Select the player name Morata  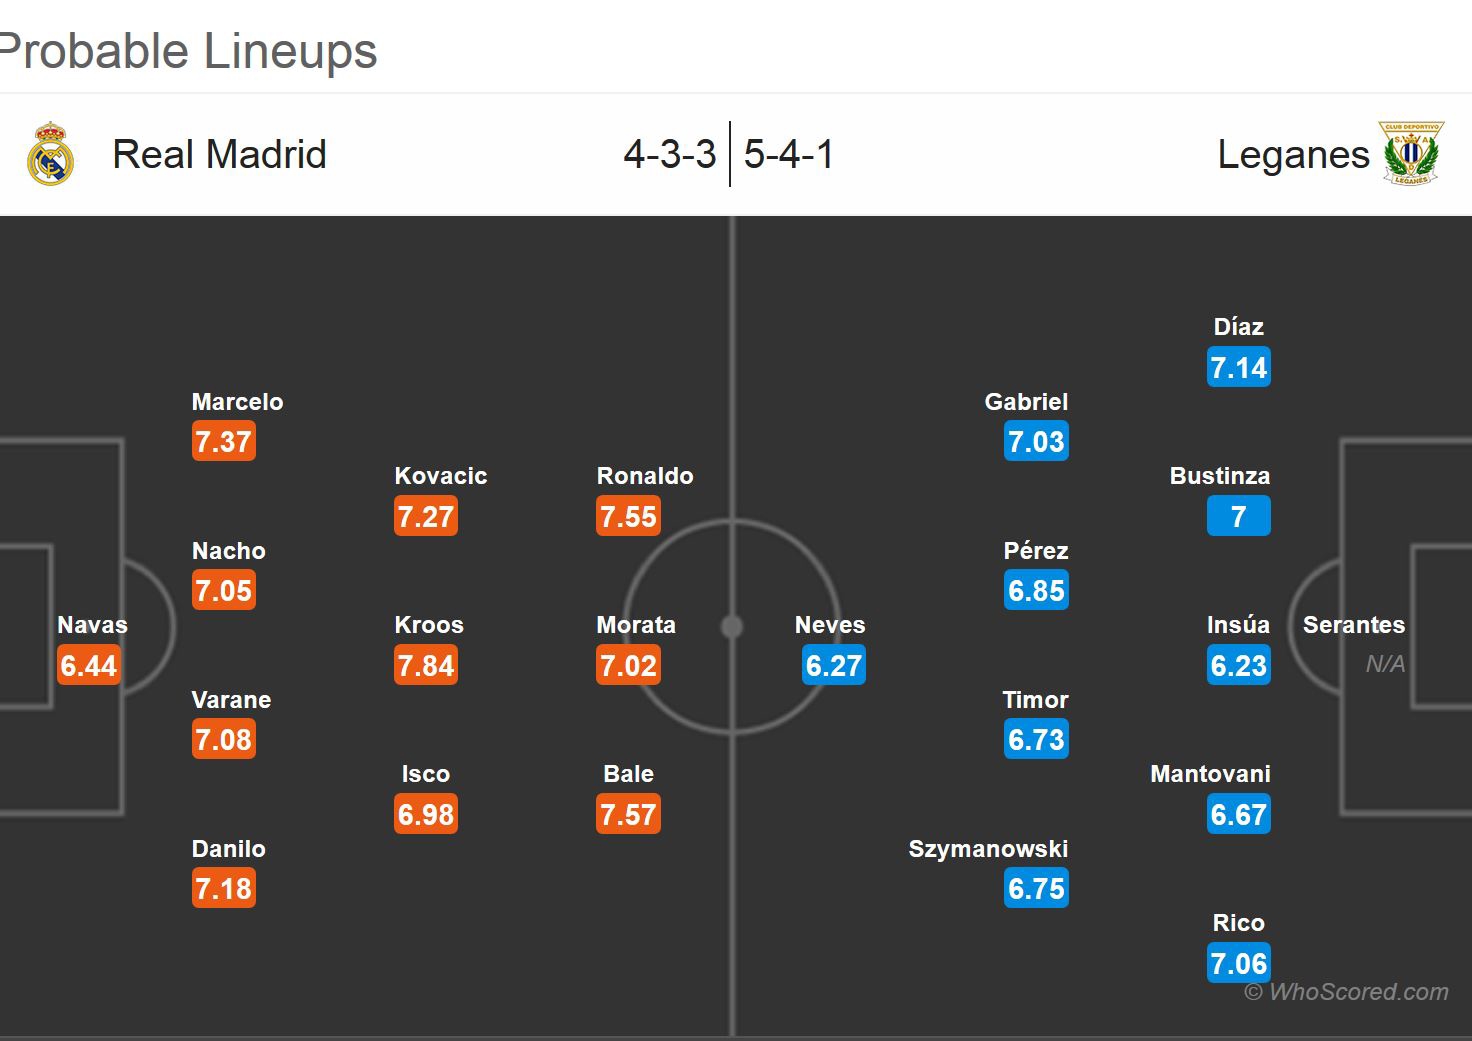636,625
